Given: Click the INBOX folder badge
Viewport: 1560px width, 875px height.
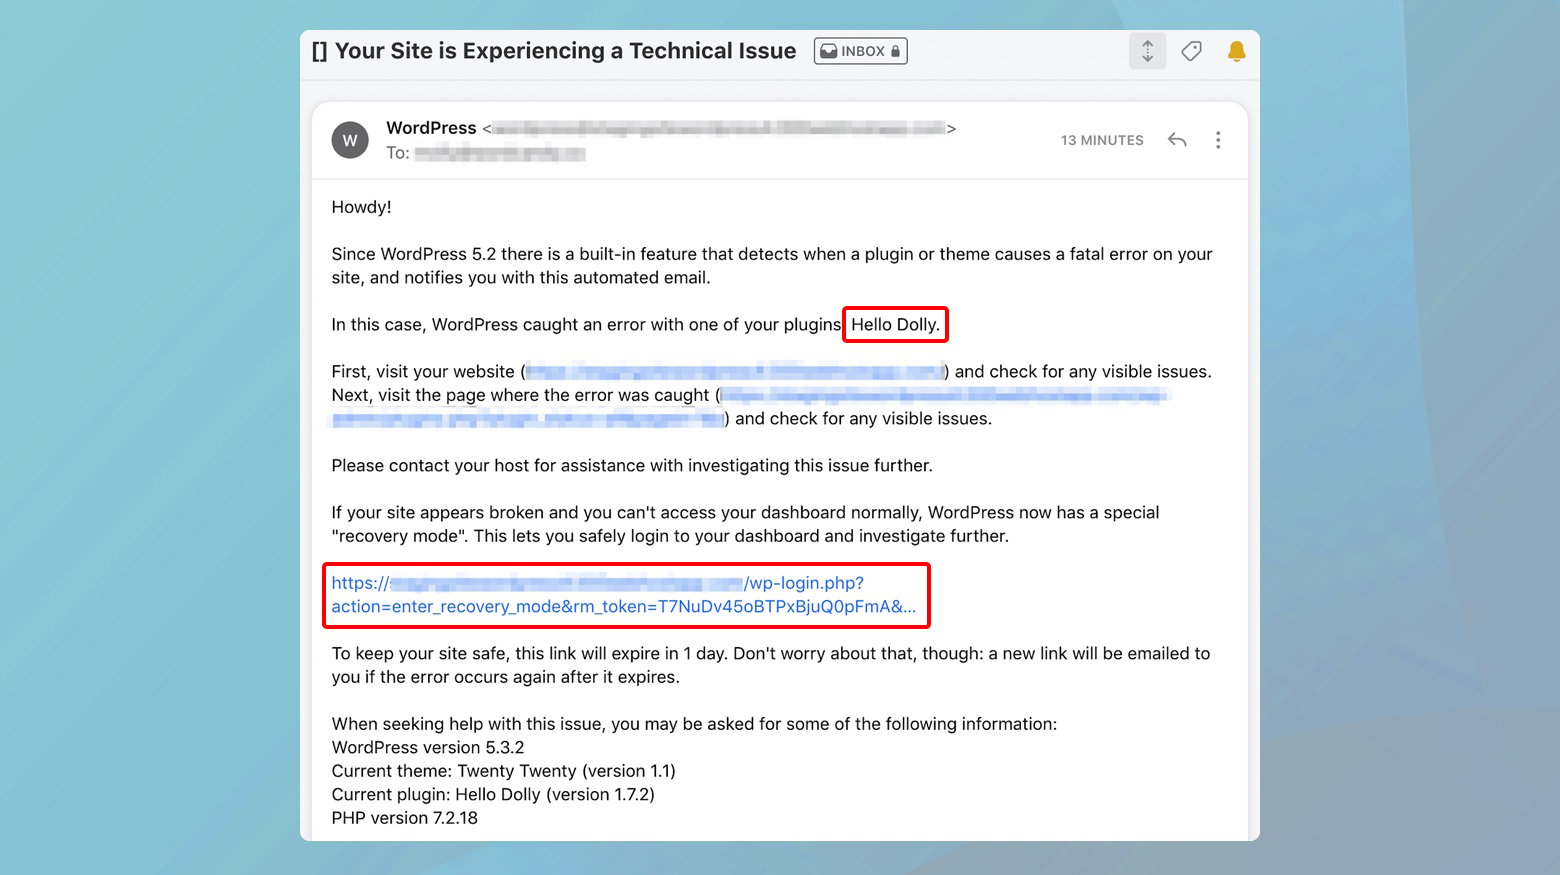Looking at the screenshot, I should (x=860, y=51).
